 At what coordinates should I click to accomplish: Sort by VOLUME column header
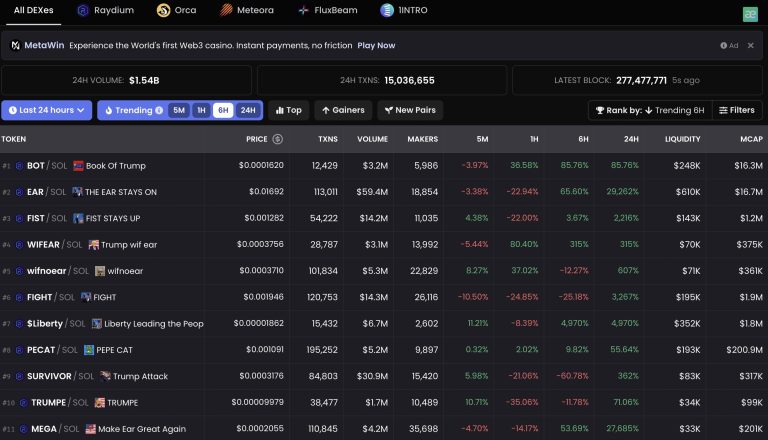pyautogui.click(x=372, y=139)
